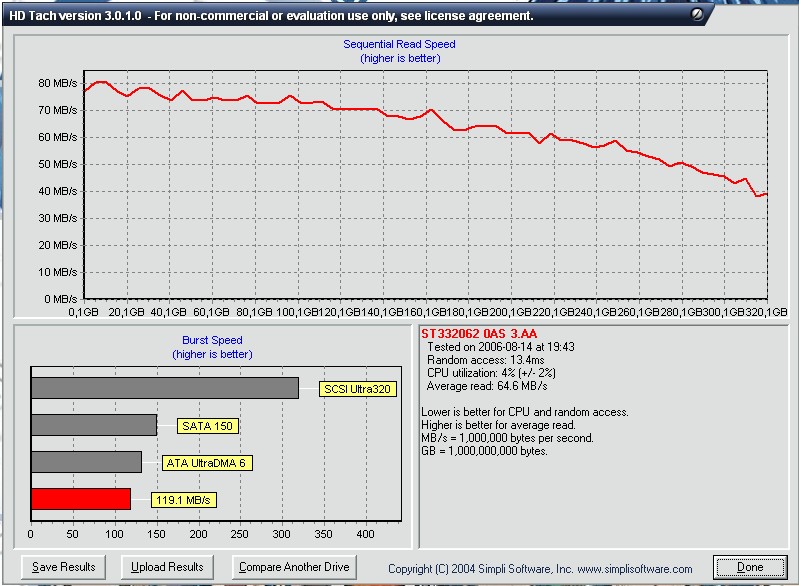Select the 119.1 MB/s burst label
This screenshot has width=799, height=586.
click(x=183, y=500)
